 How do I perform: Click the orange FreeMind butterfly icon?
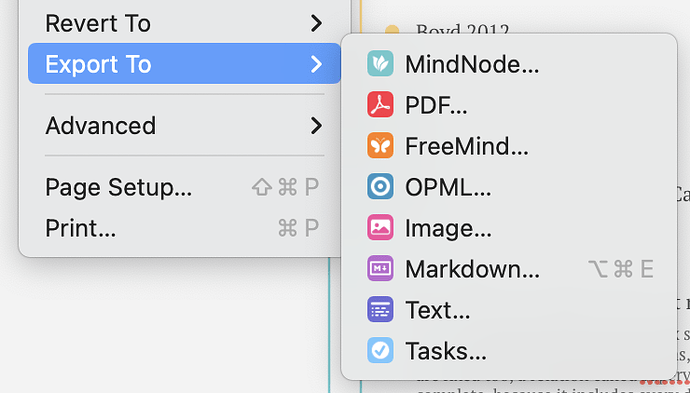click(380, 145)
